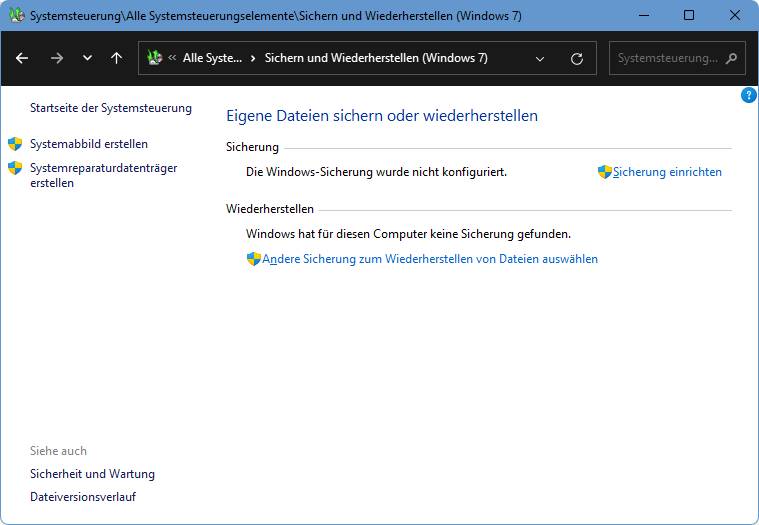Open 'Sicherheit und Wartung' link
Image resolution: width=759 pixels, height=525 pixels.
click(x=92, y=474)
